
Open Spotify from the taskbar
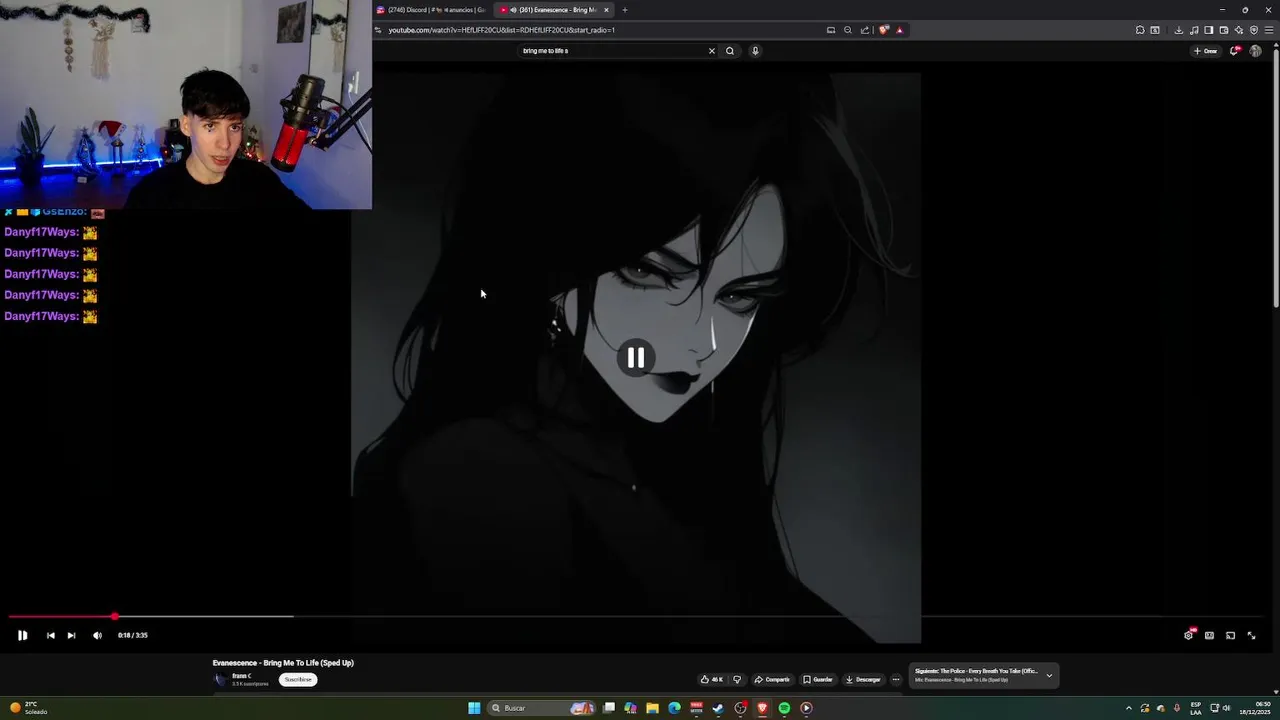(x=784, y=708)
